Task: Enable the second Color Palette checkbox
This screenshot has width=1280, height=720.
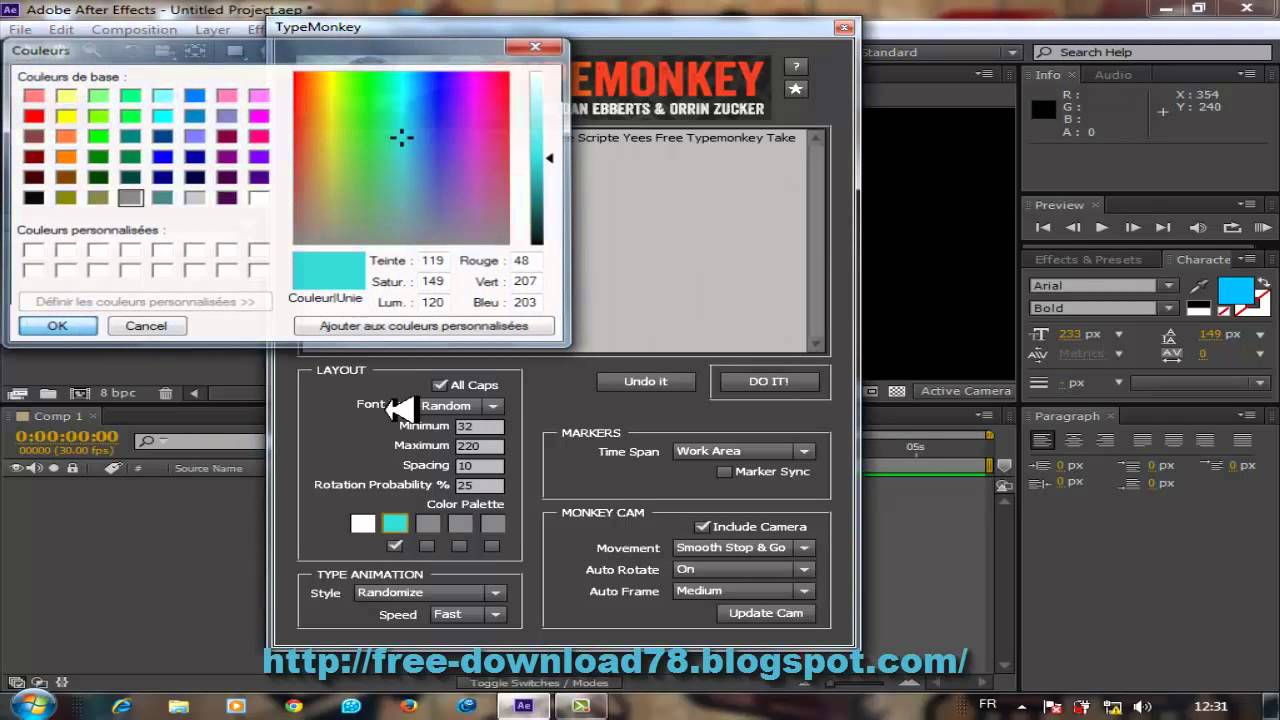Action: 427,546
